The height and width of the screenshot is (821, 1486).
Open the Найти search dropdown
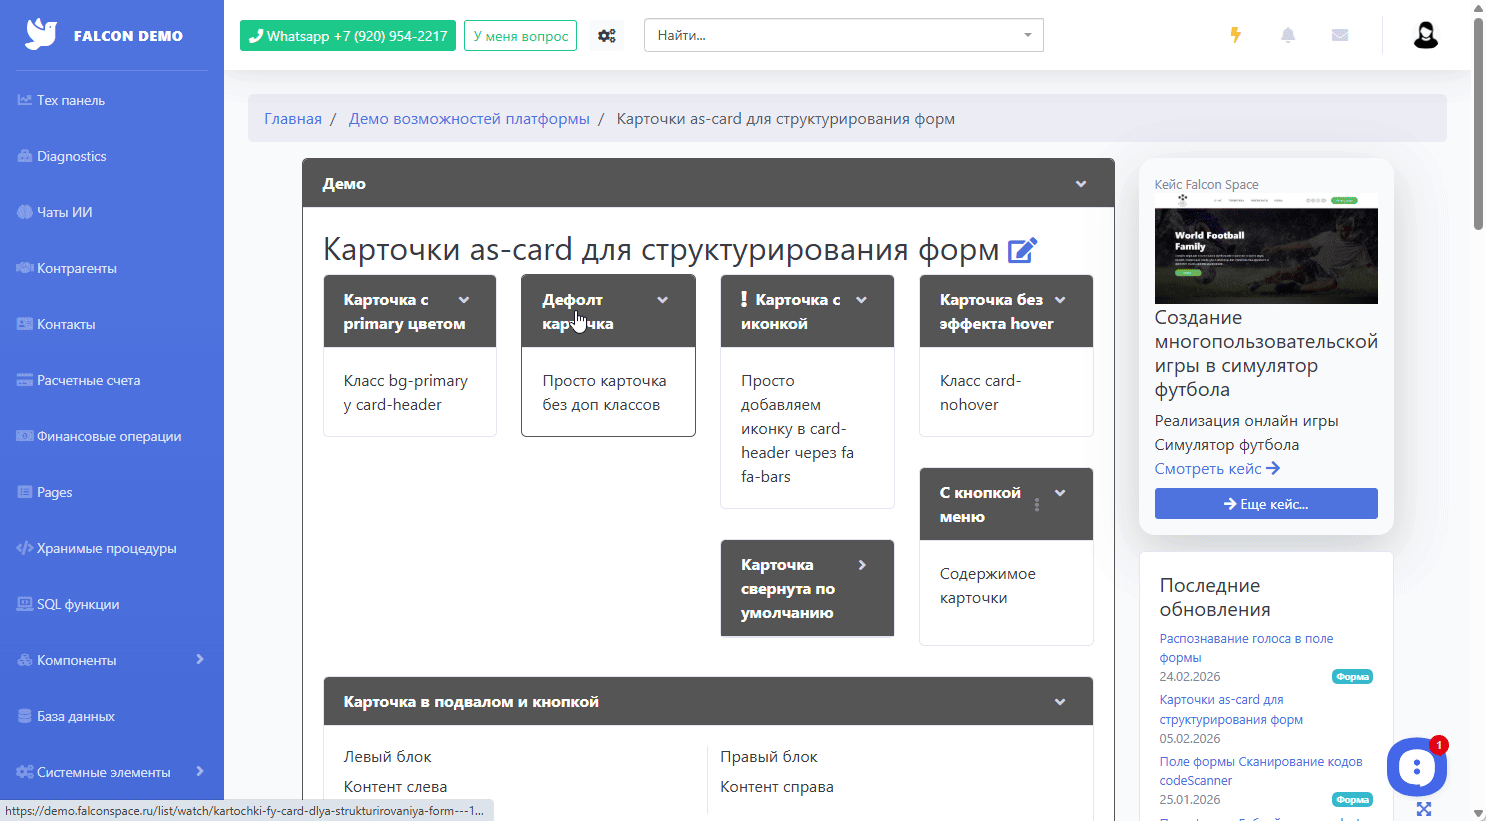(843, 35)
